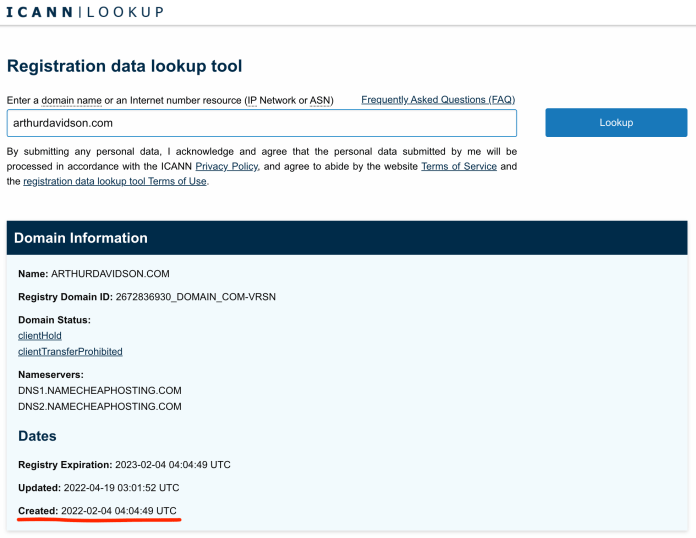696x538 pixels.
Task: Click the clientTransferProhibited status link
Action: point(70,352)
